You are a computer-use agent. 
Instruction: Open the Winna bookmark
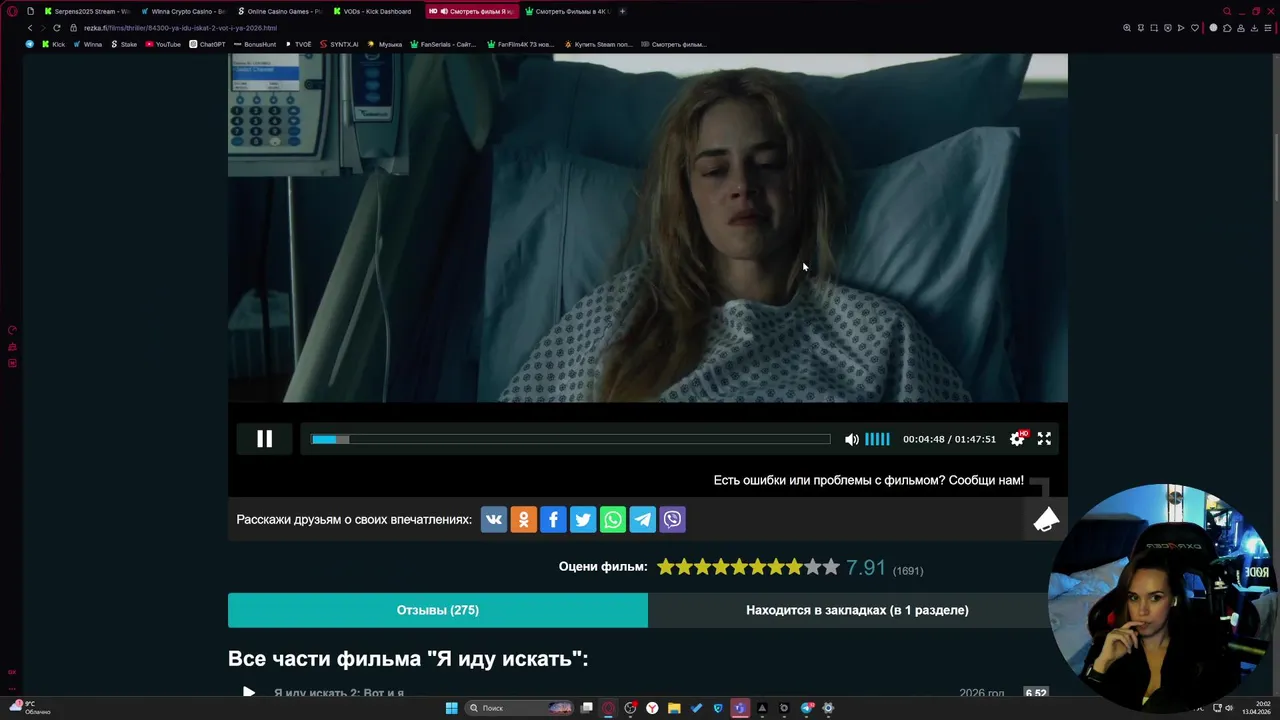87,44
